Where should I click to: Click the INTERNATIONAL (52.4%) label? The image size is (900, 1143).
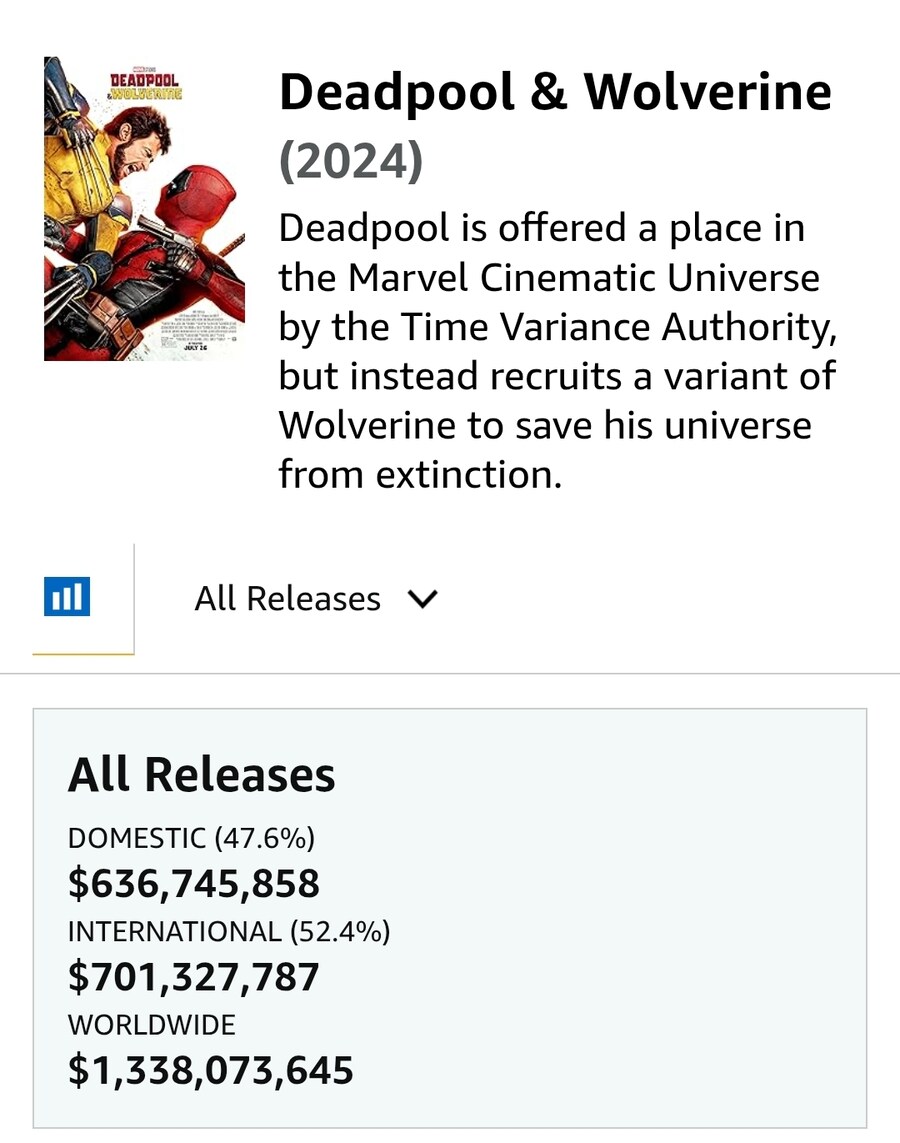tap(229, 932)
